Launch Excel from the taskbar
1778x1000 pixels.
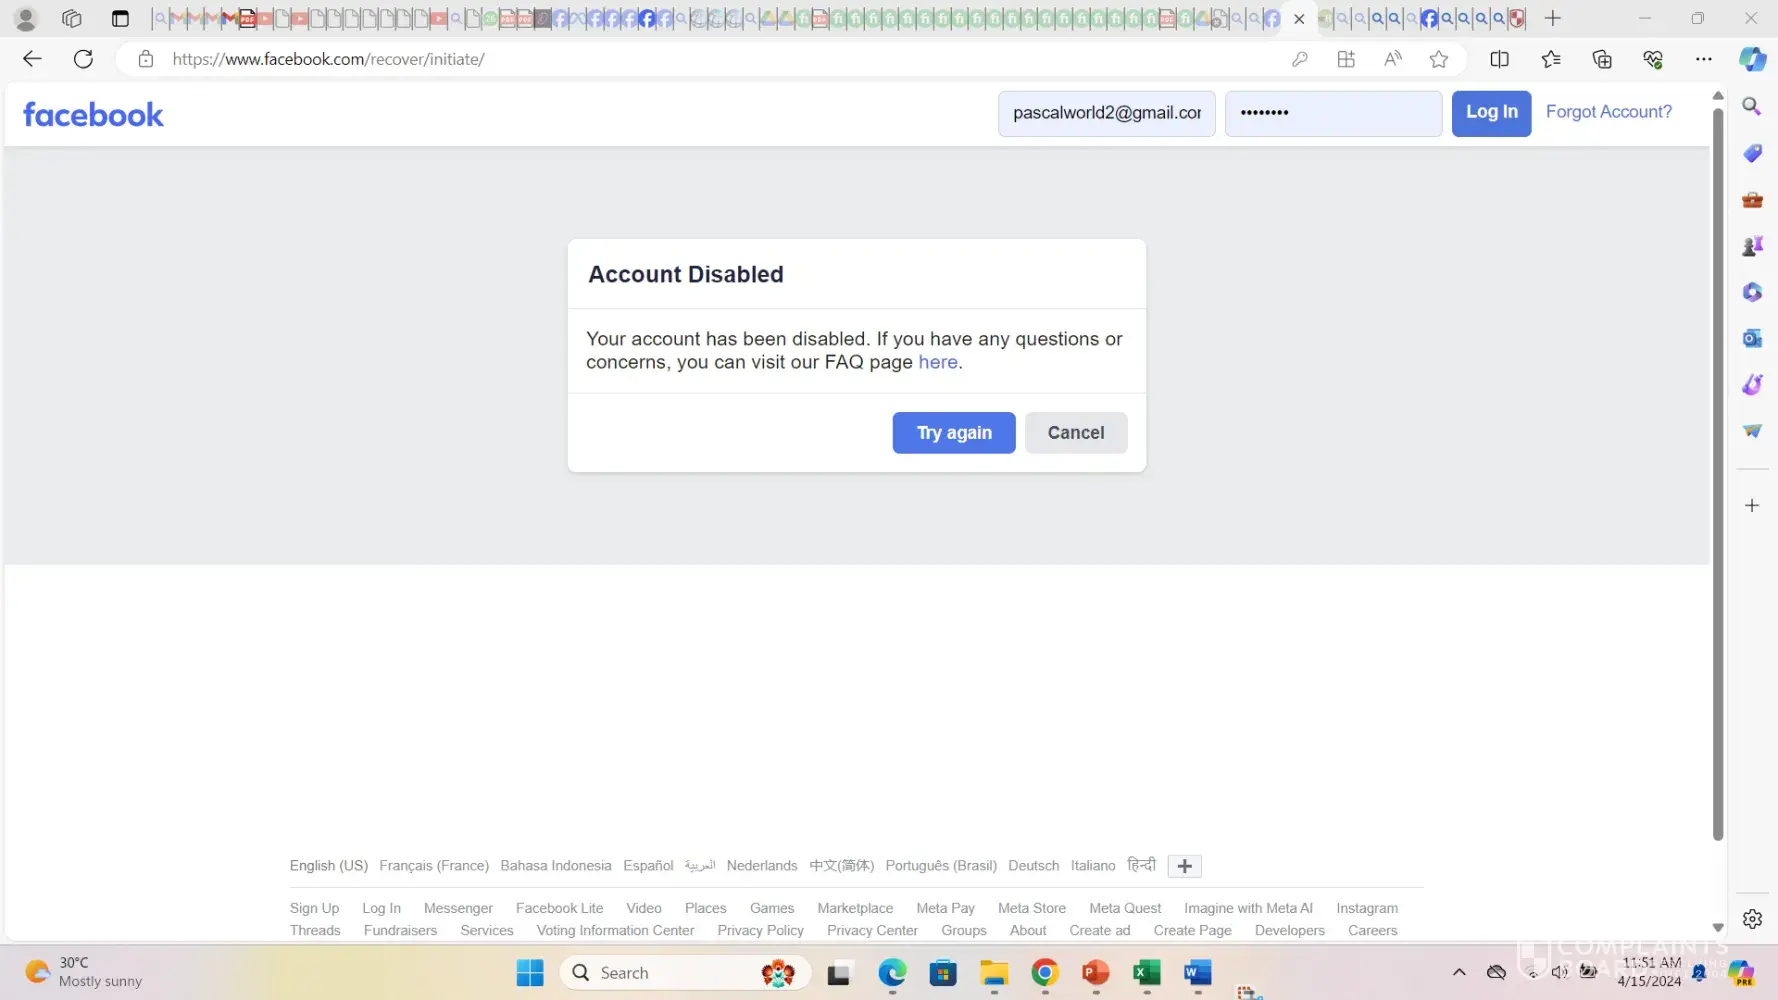tap(1146, 972)
